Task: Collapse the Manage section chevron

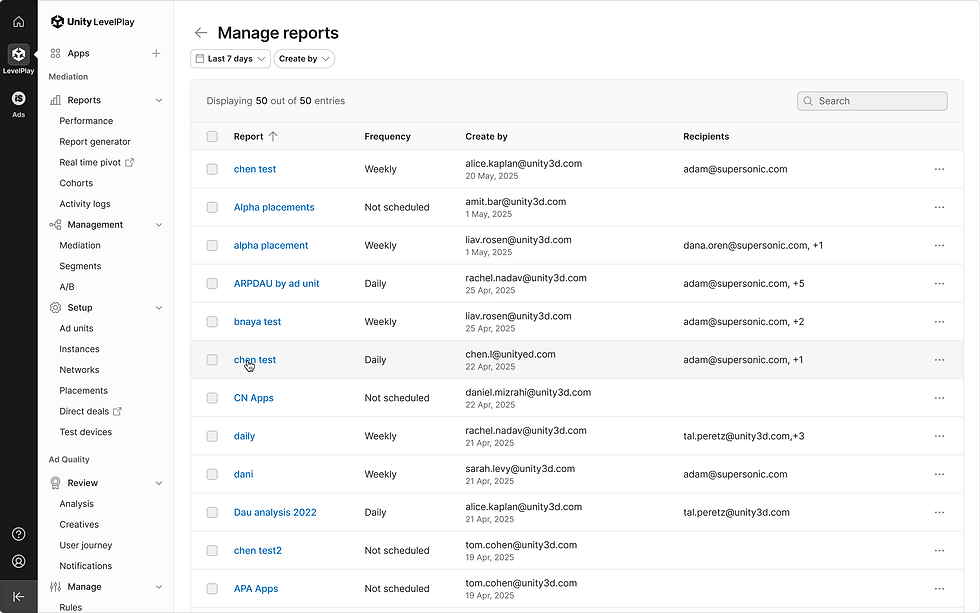Action: point(159,587)
